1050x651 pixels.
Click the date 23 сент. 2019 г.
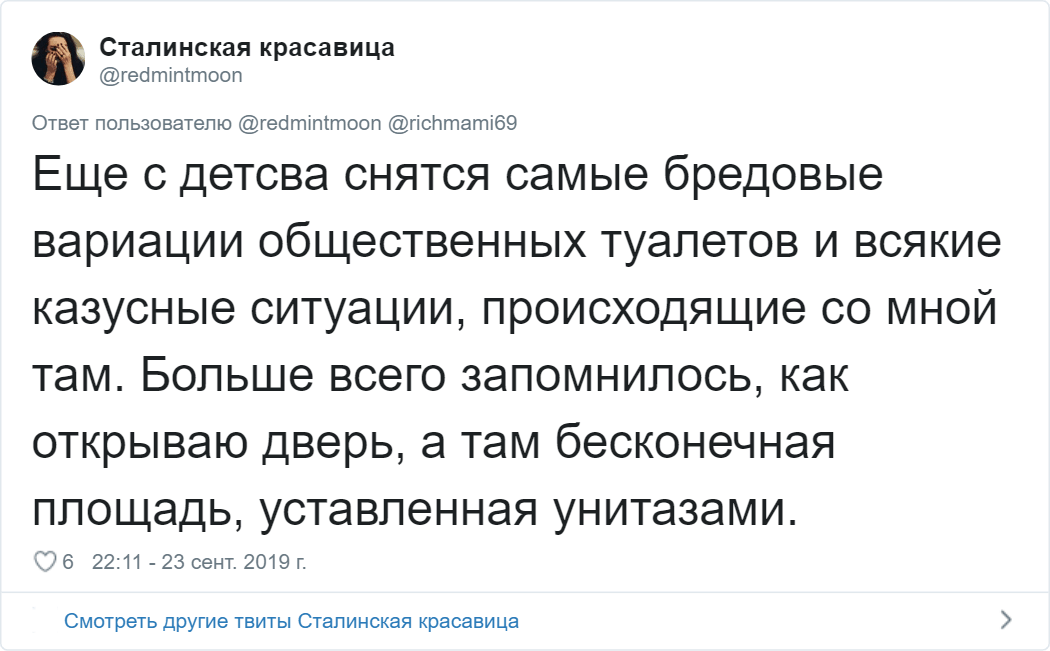pyautogui.click(x=234, y=561)
